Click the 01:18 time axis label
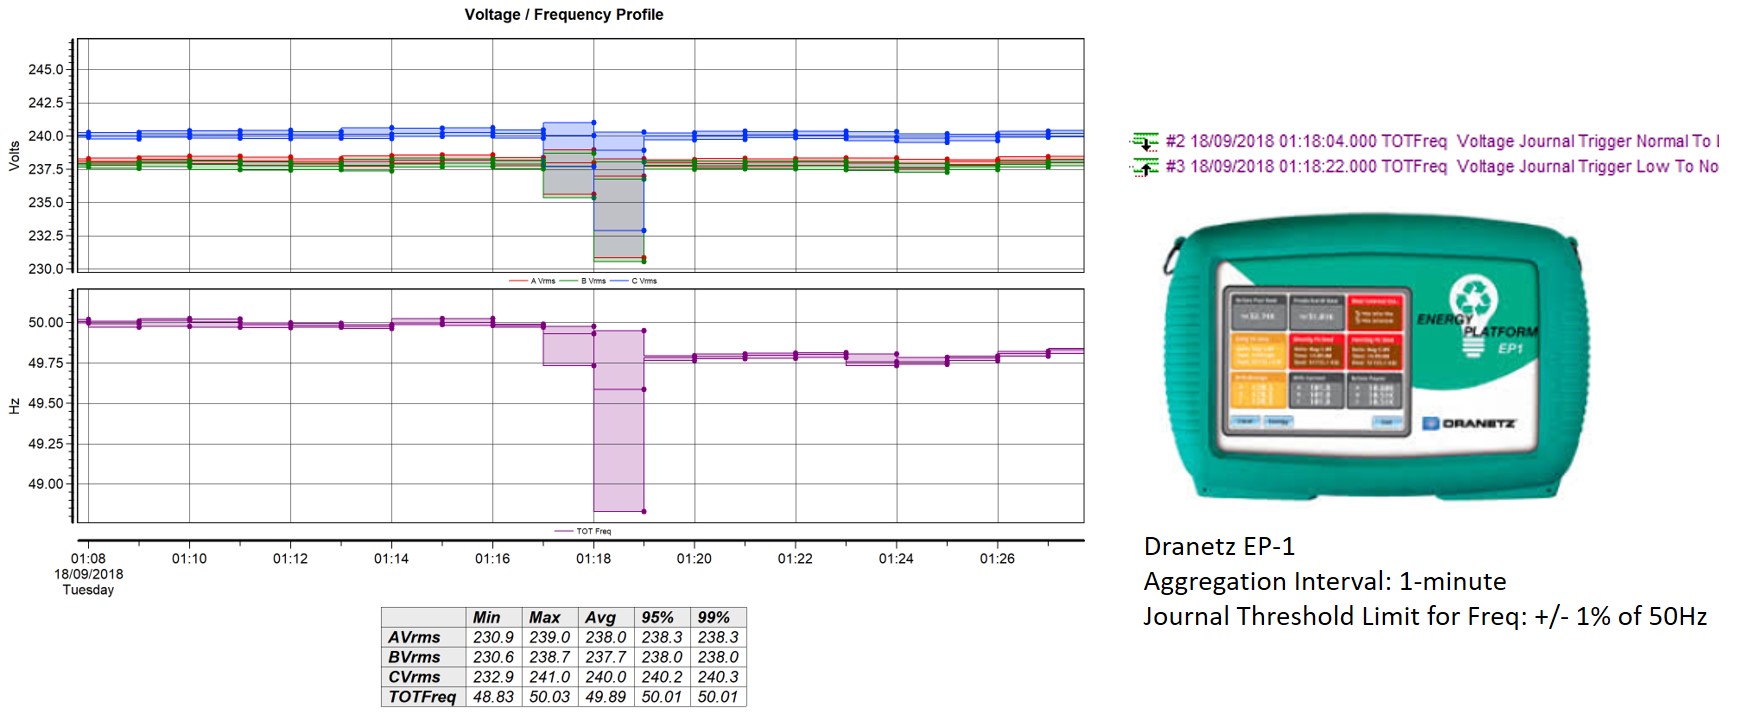 pos(593,558)
